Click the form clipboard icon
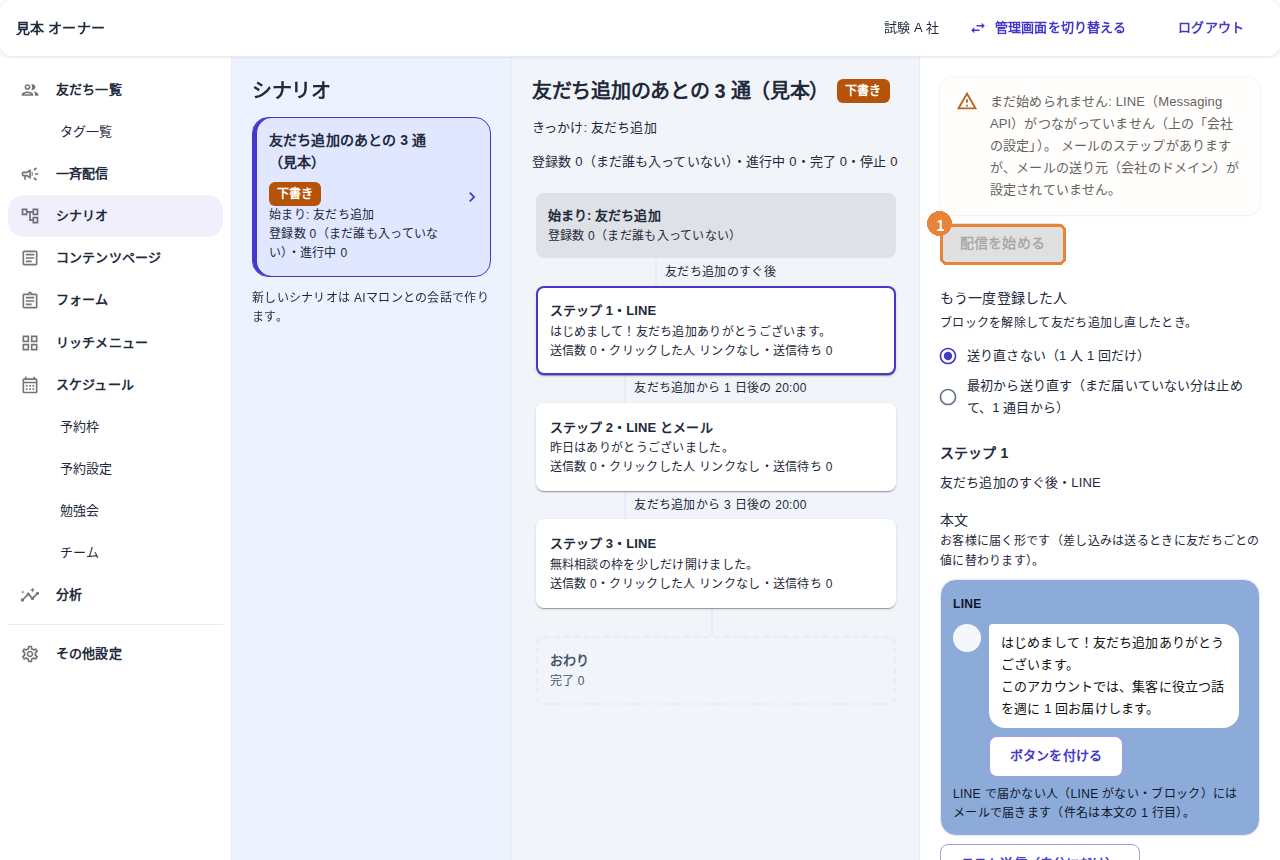 tap(30, 300)
